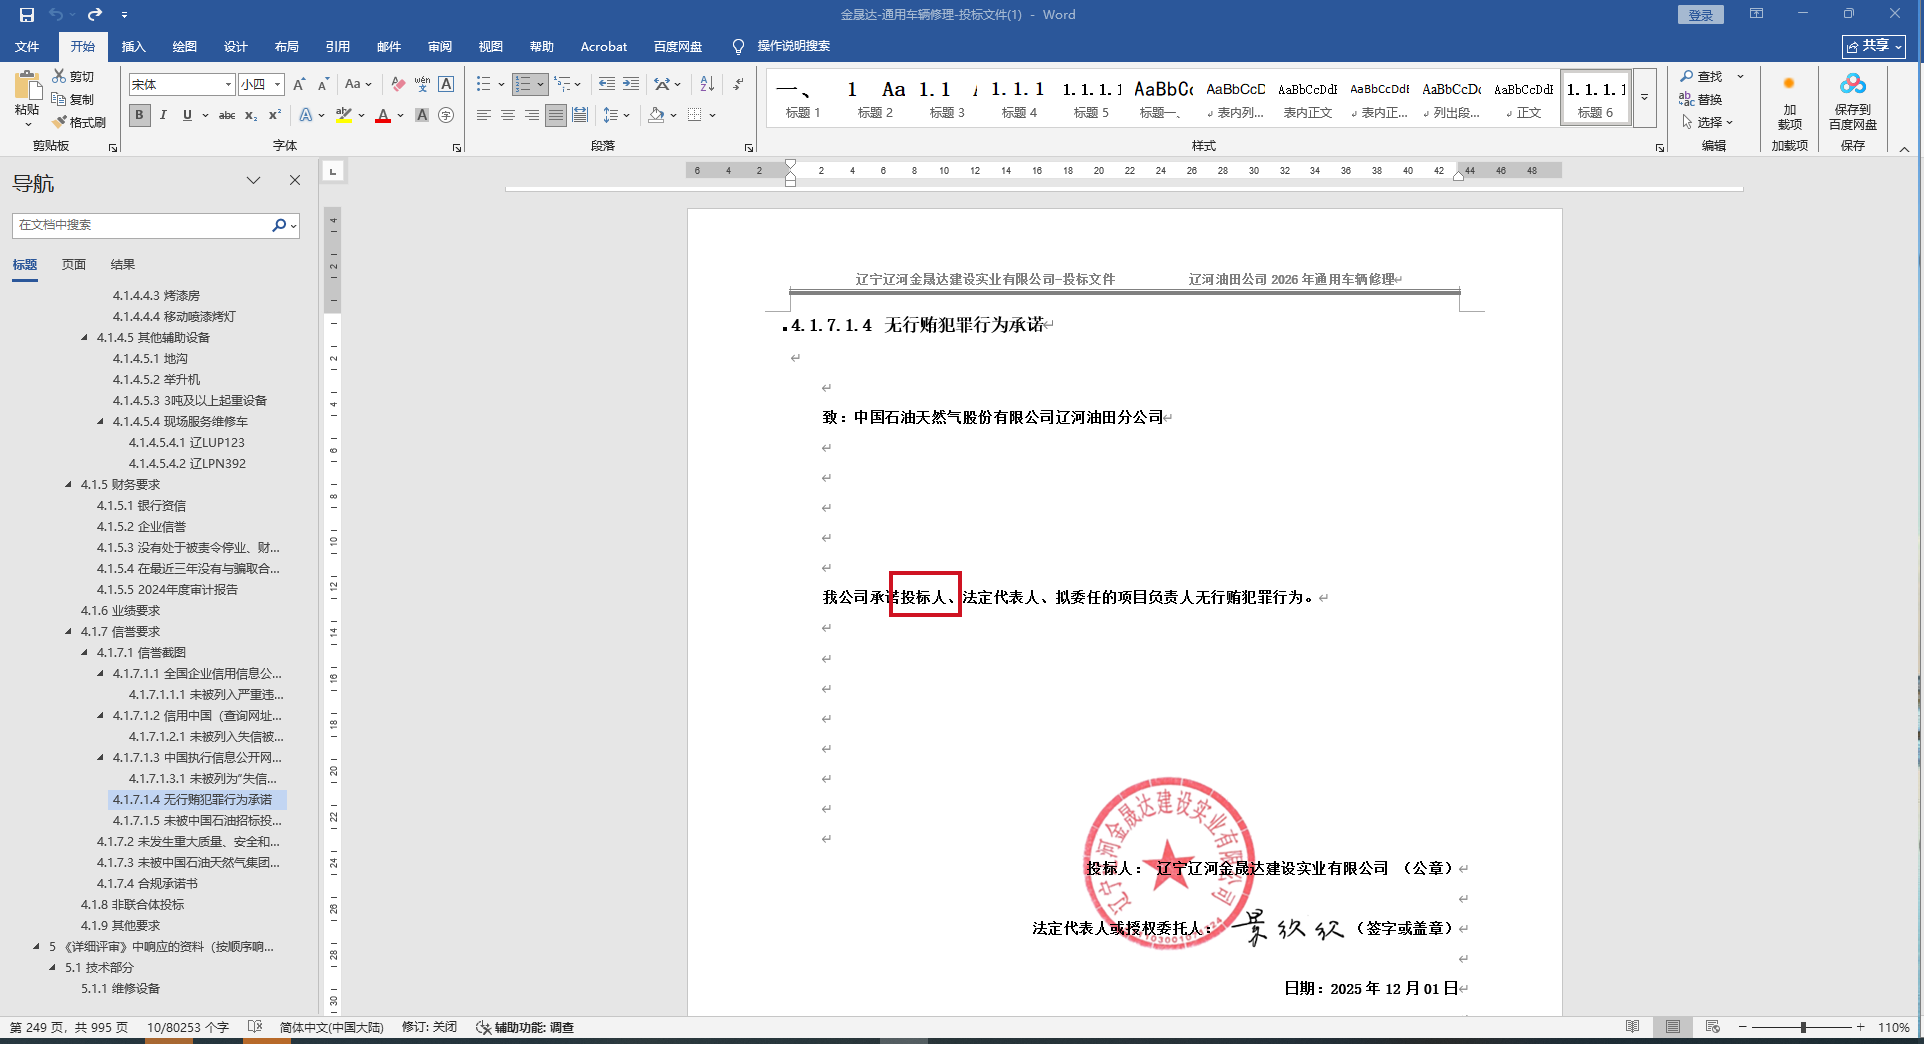Open the Change Case (Aa) dropdown
Viewport: 1924px width, 1044px height.
(358, 85)
